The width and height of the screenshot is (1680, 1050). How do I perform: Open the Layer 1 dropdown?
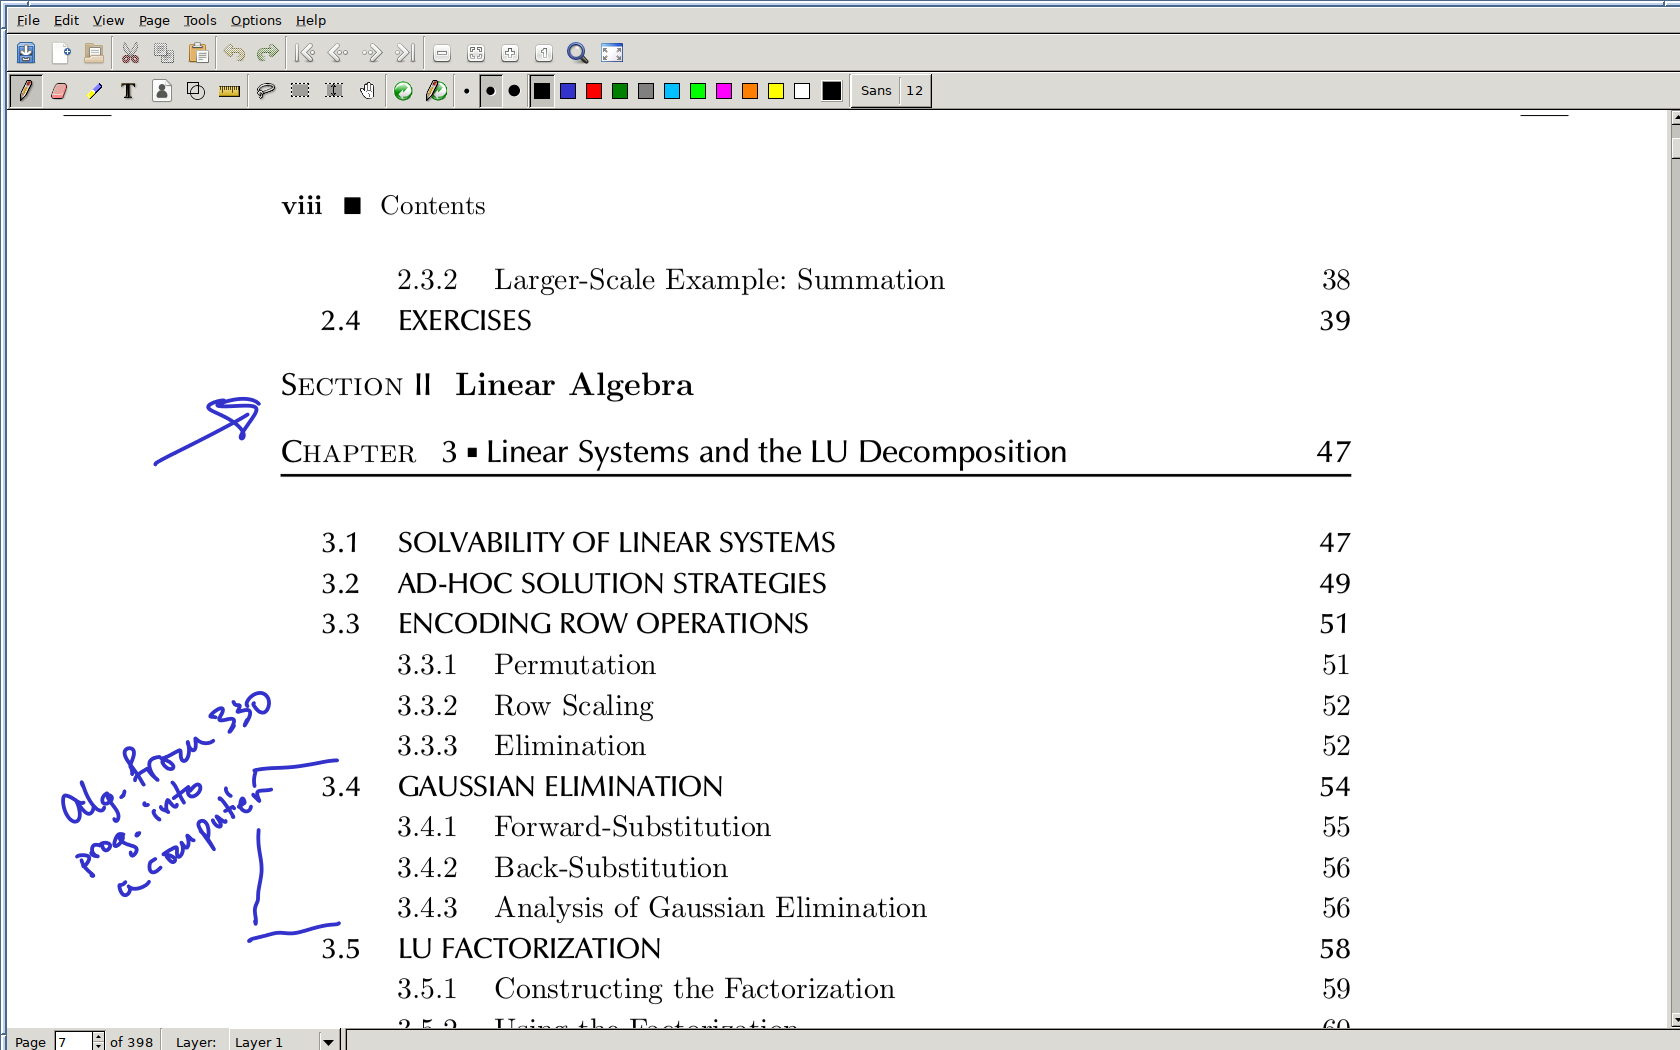point(327,1041)
